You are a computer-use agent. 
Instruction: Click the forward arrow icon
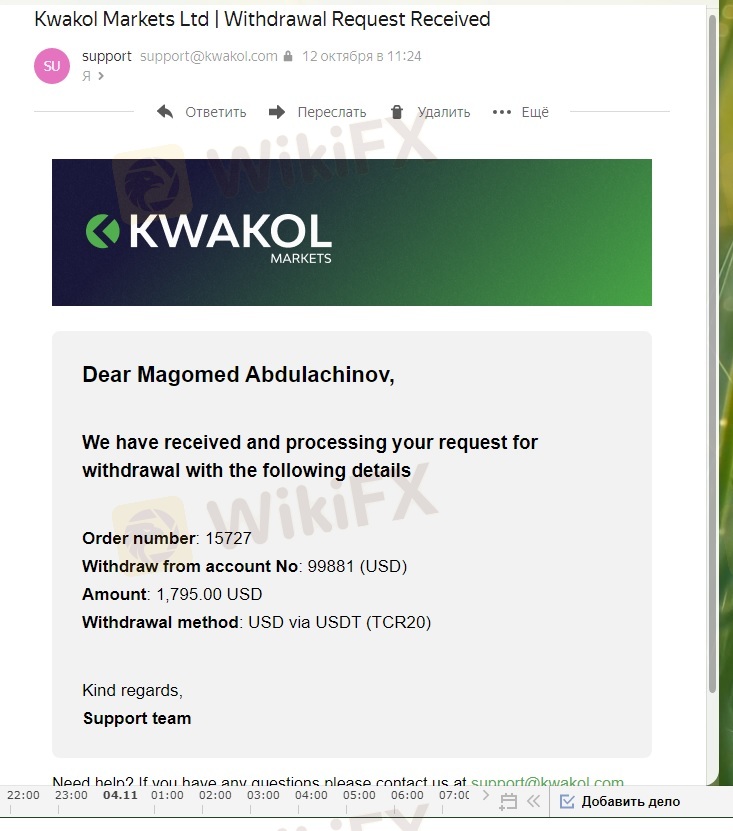pyautogui.click(x=278, y=112)
